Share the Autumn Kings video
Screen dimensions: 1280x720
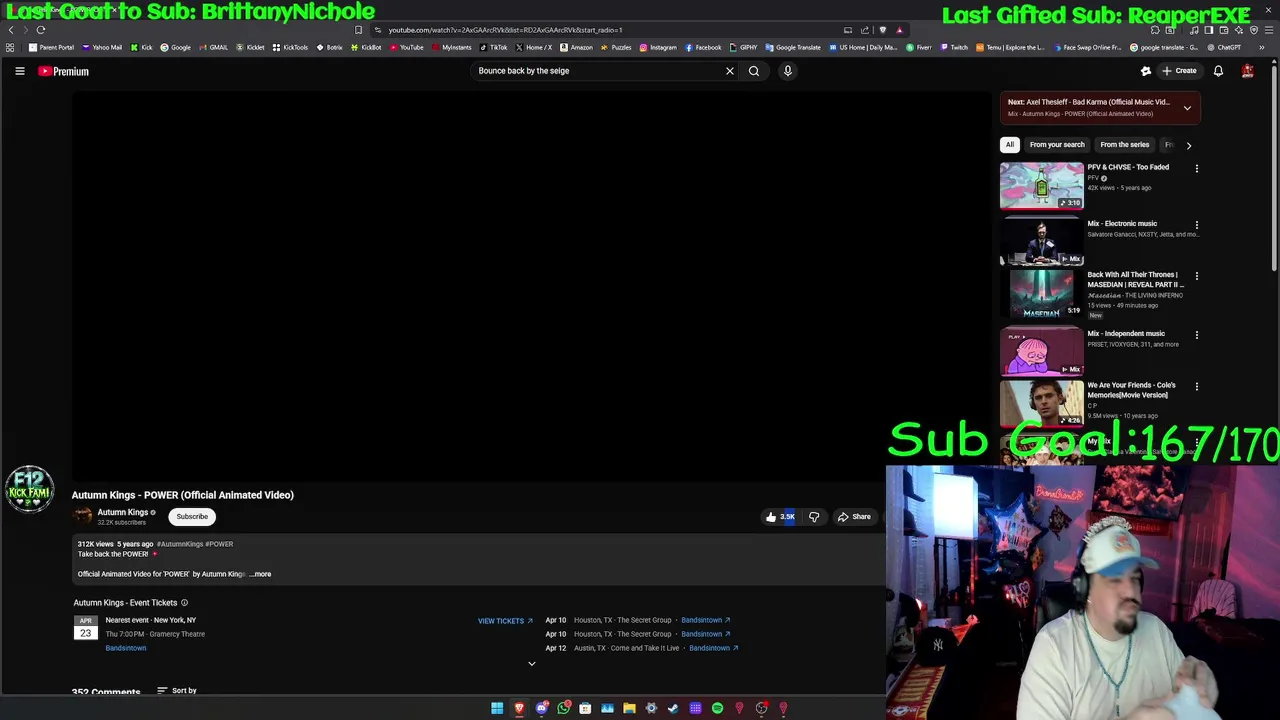tap(854, 517)
